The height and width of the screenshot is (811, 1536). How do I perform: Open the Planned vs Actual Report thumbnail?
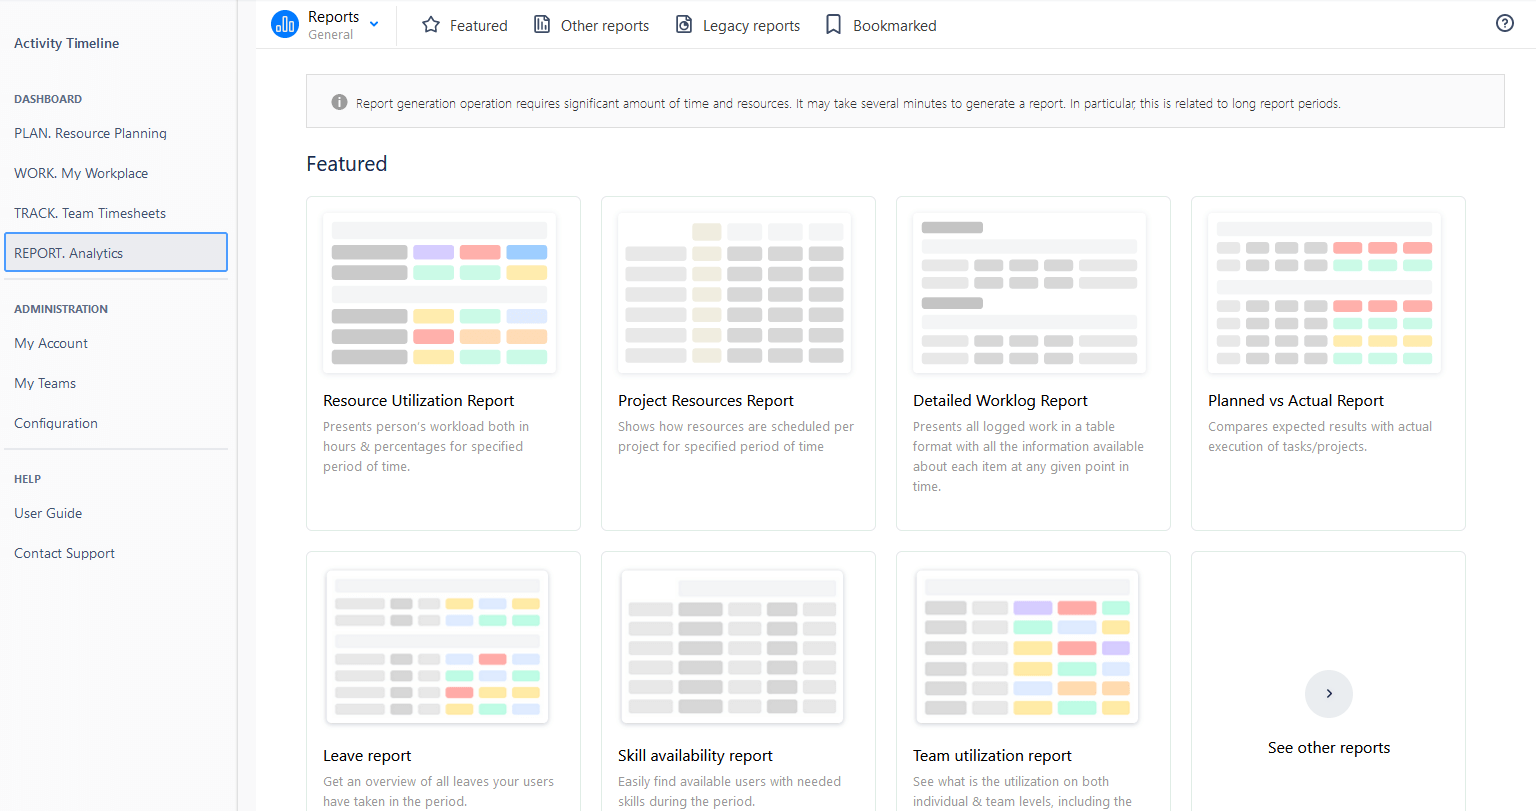point(1324,293)
